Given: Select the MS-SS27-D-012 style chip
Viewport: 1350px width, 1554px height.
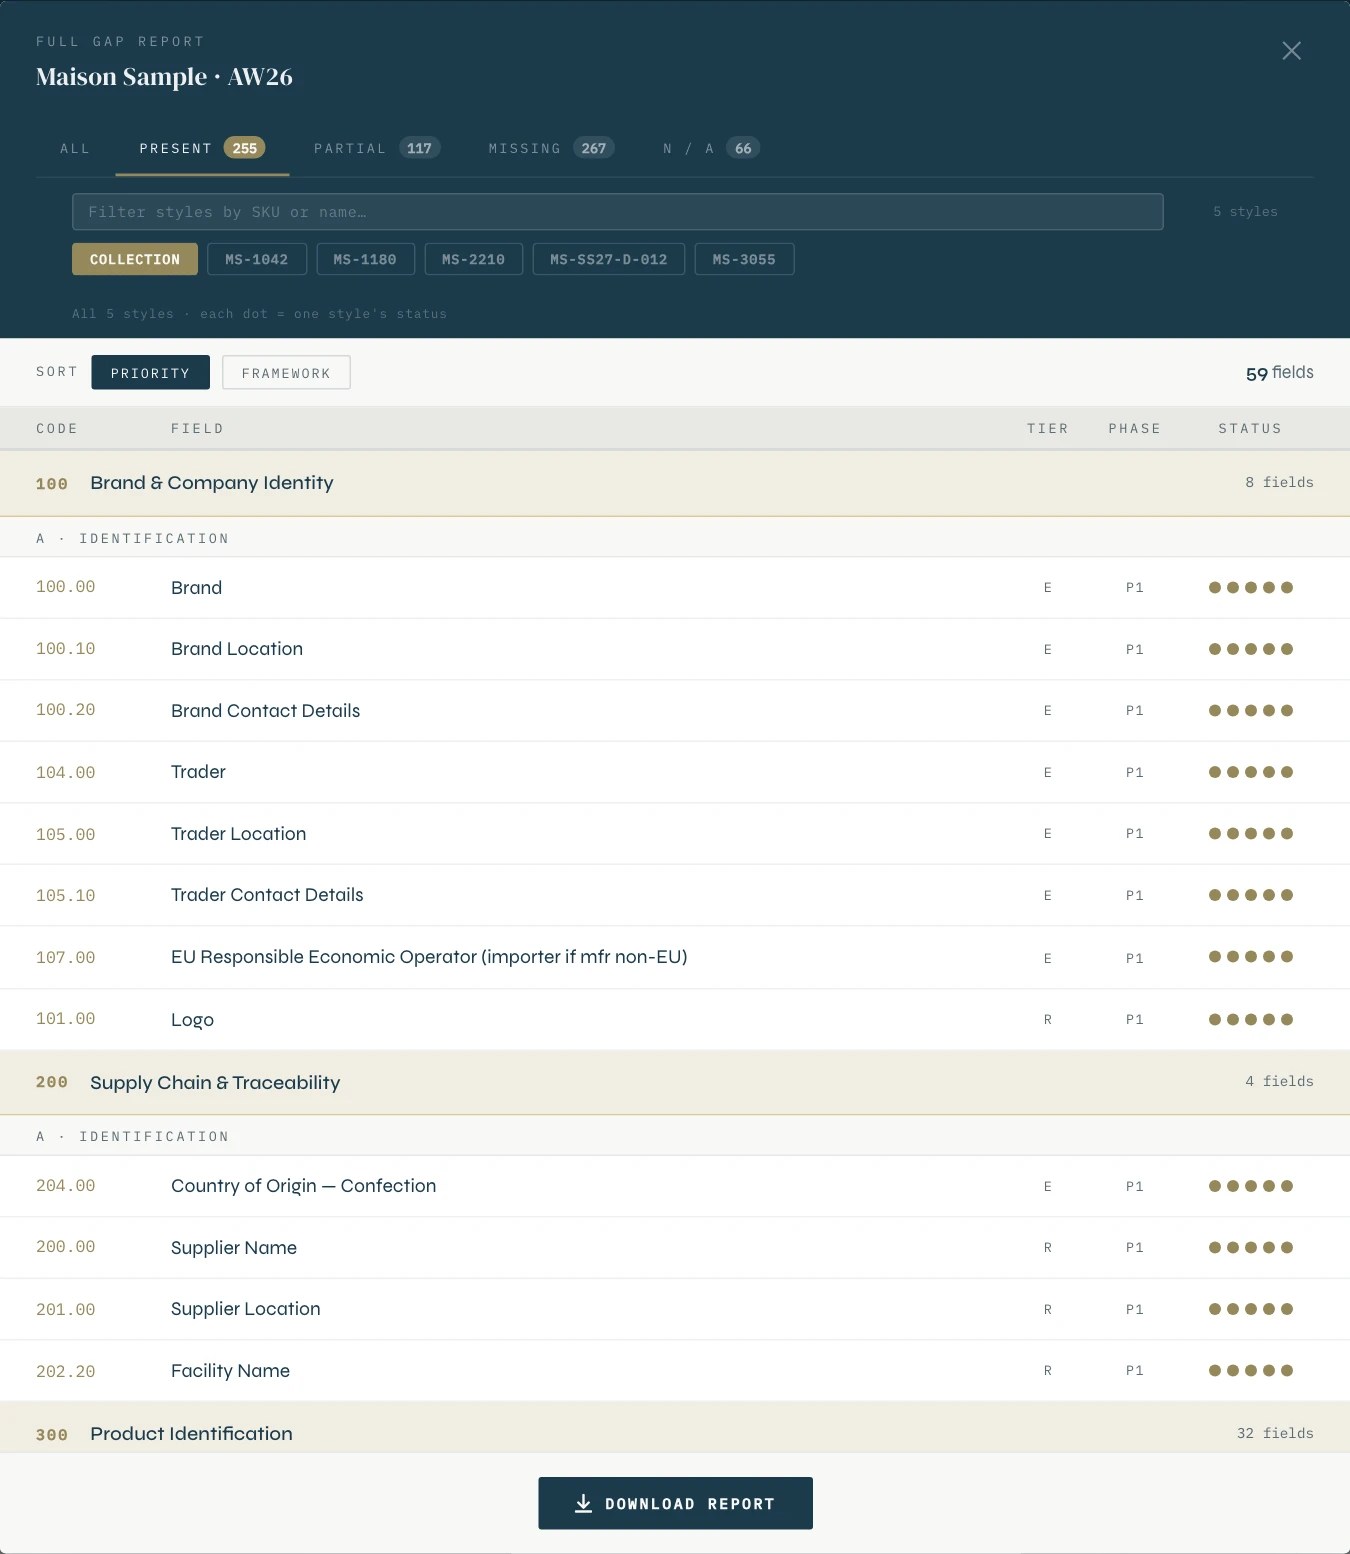Looking at the screenshot, I should point(609,259).
